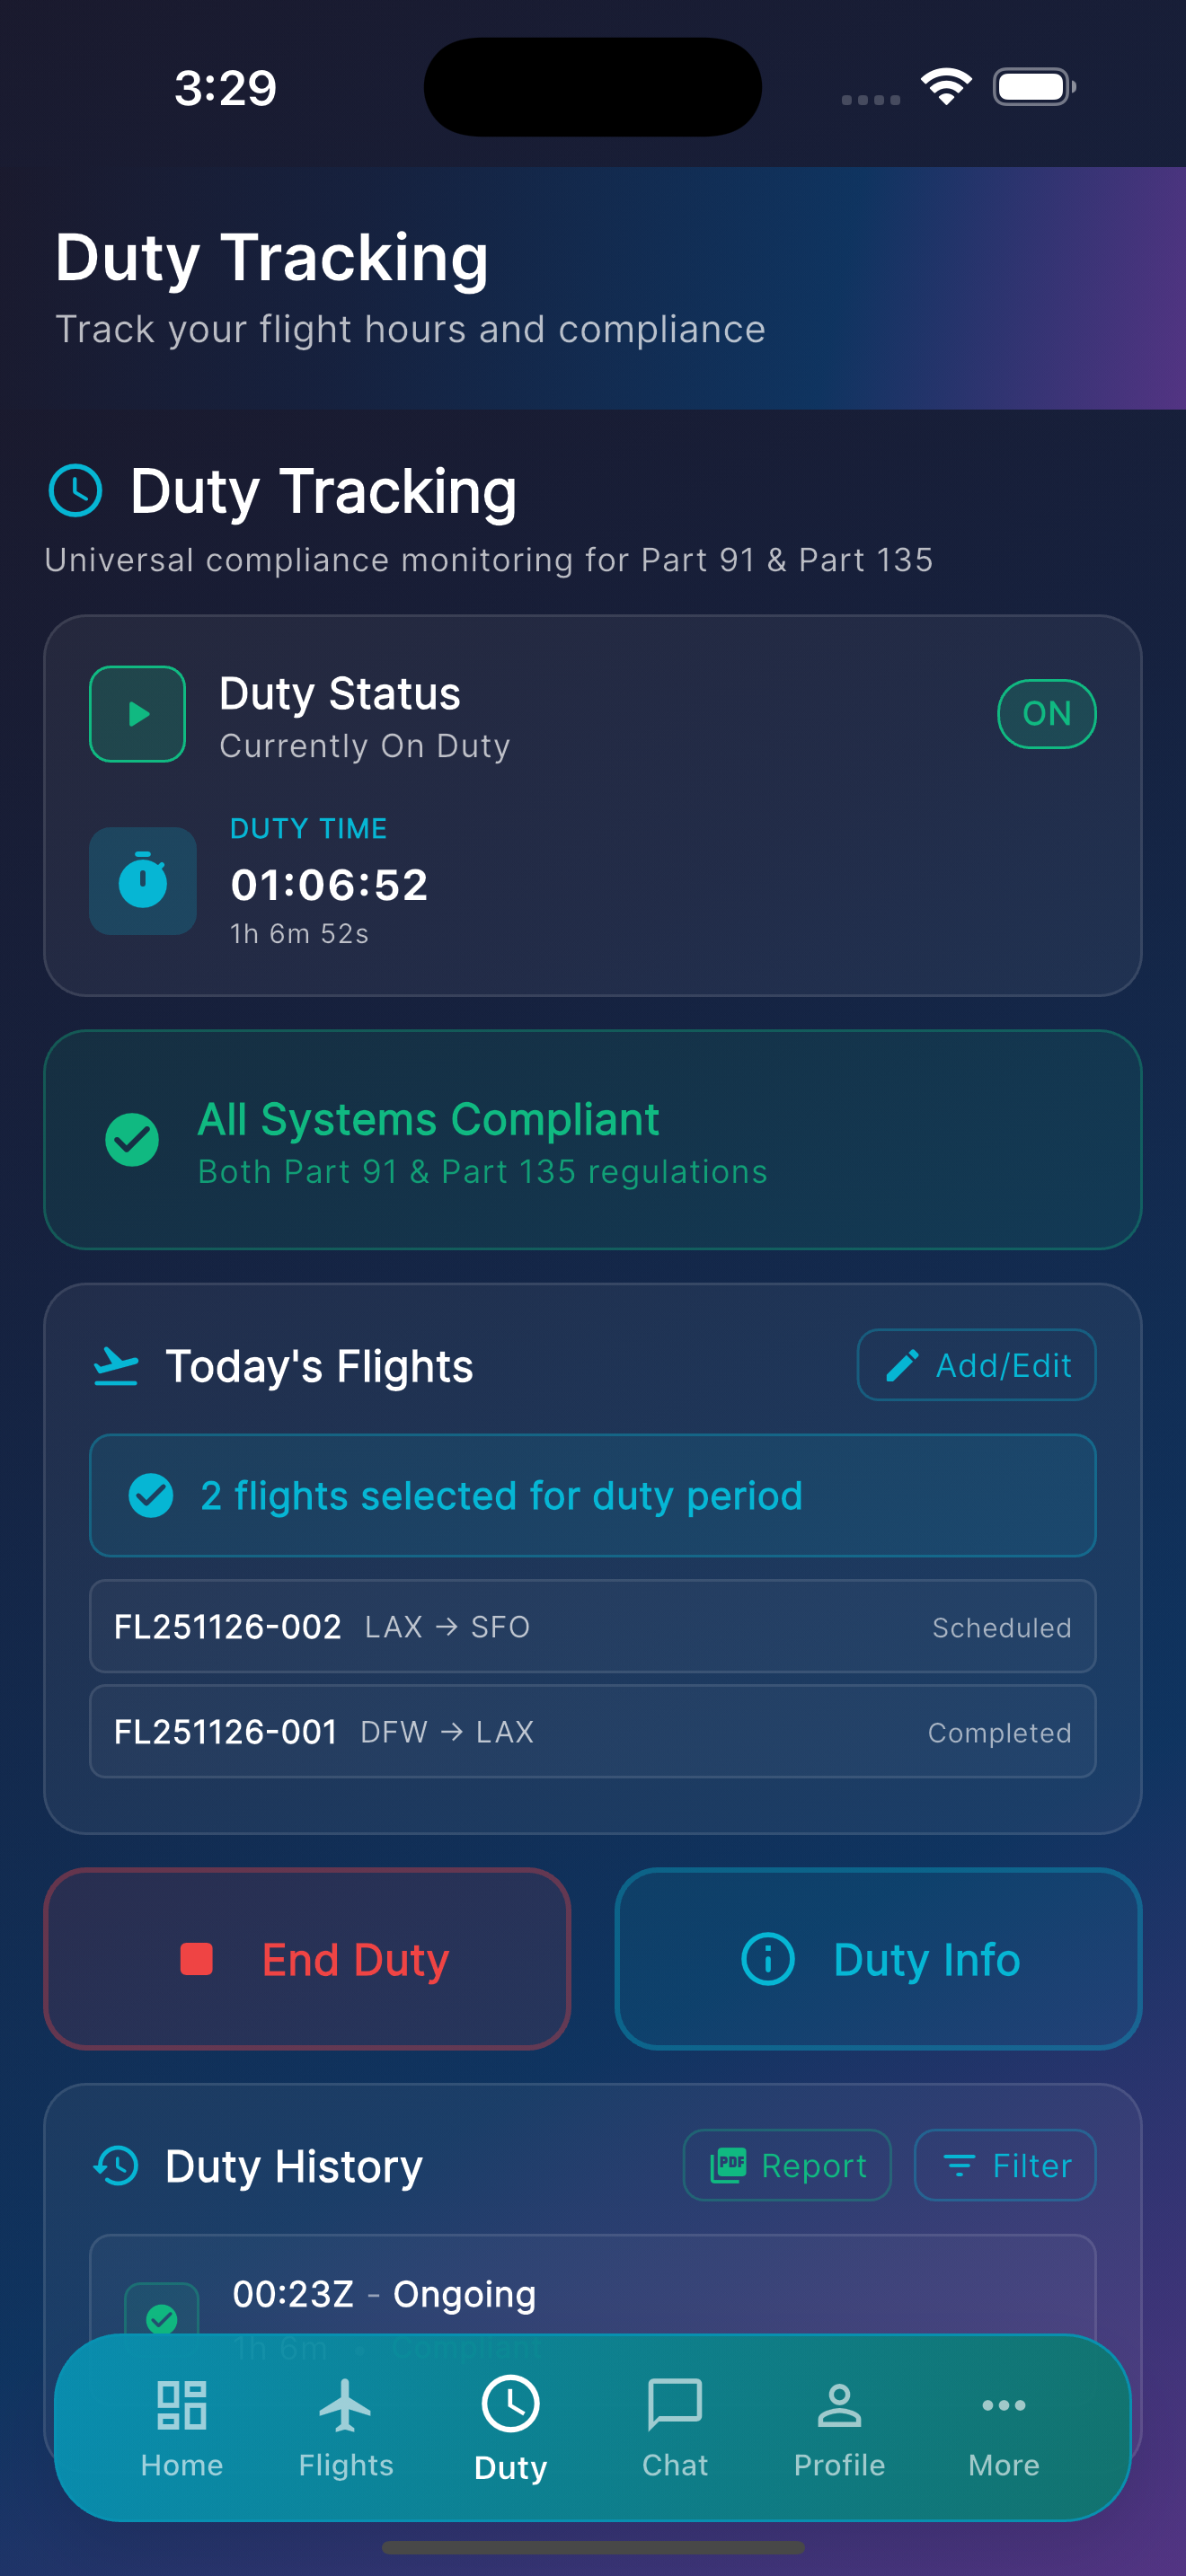Screen dimensions: 1186x2576
Task: Tap the PDF icon inside the Report button
Action: (x=731, y=2165)
